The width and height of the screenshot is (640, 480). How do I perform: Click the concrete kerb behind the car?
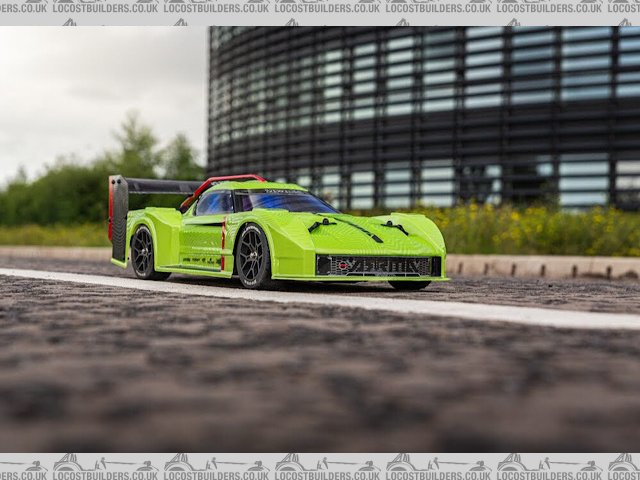540,266
